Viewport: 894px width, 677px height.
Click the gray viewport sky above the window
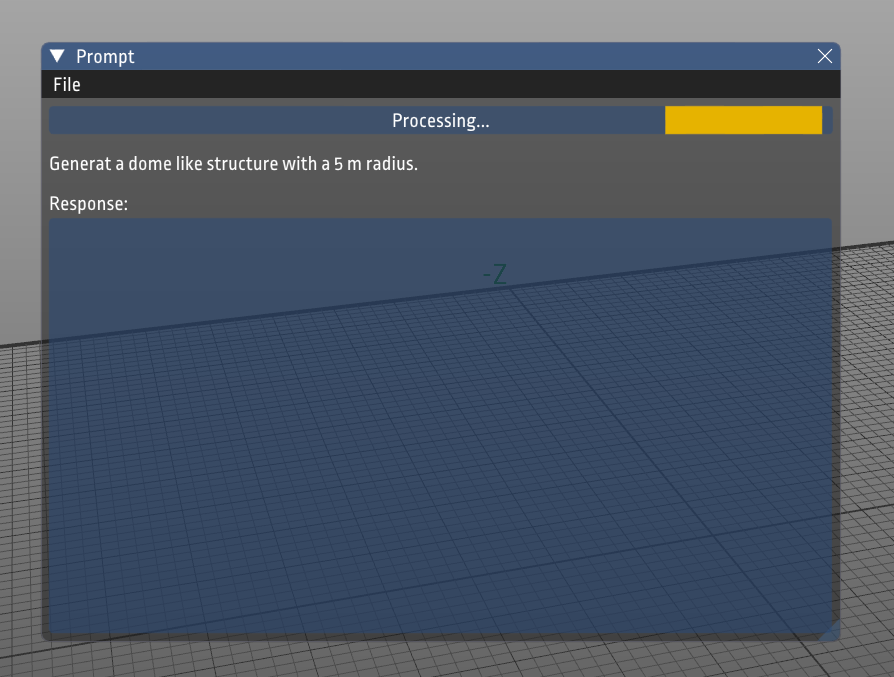point(445,20)
